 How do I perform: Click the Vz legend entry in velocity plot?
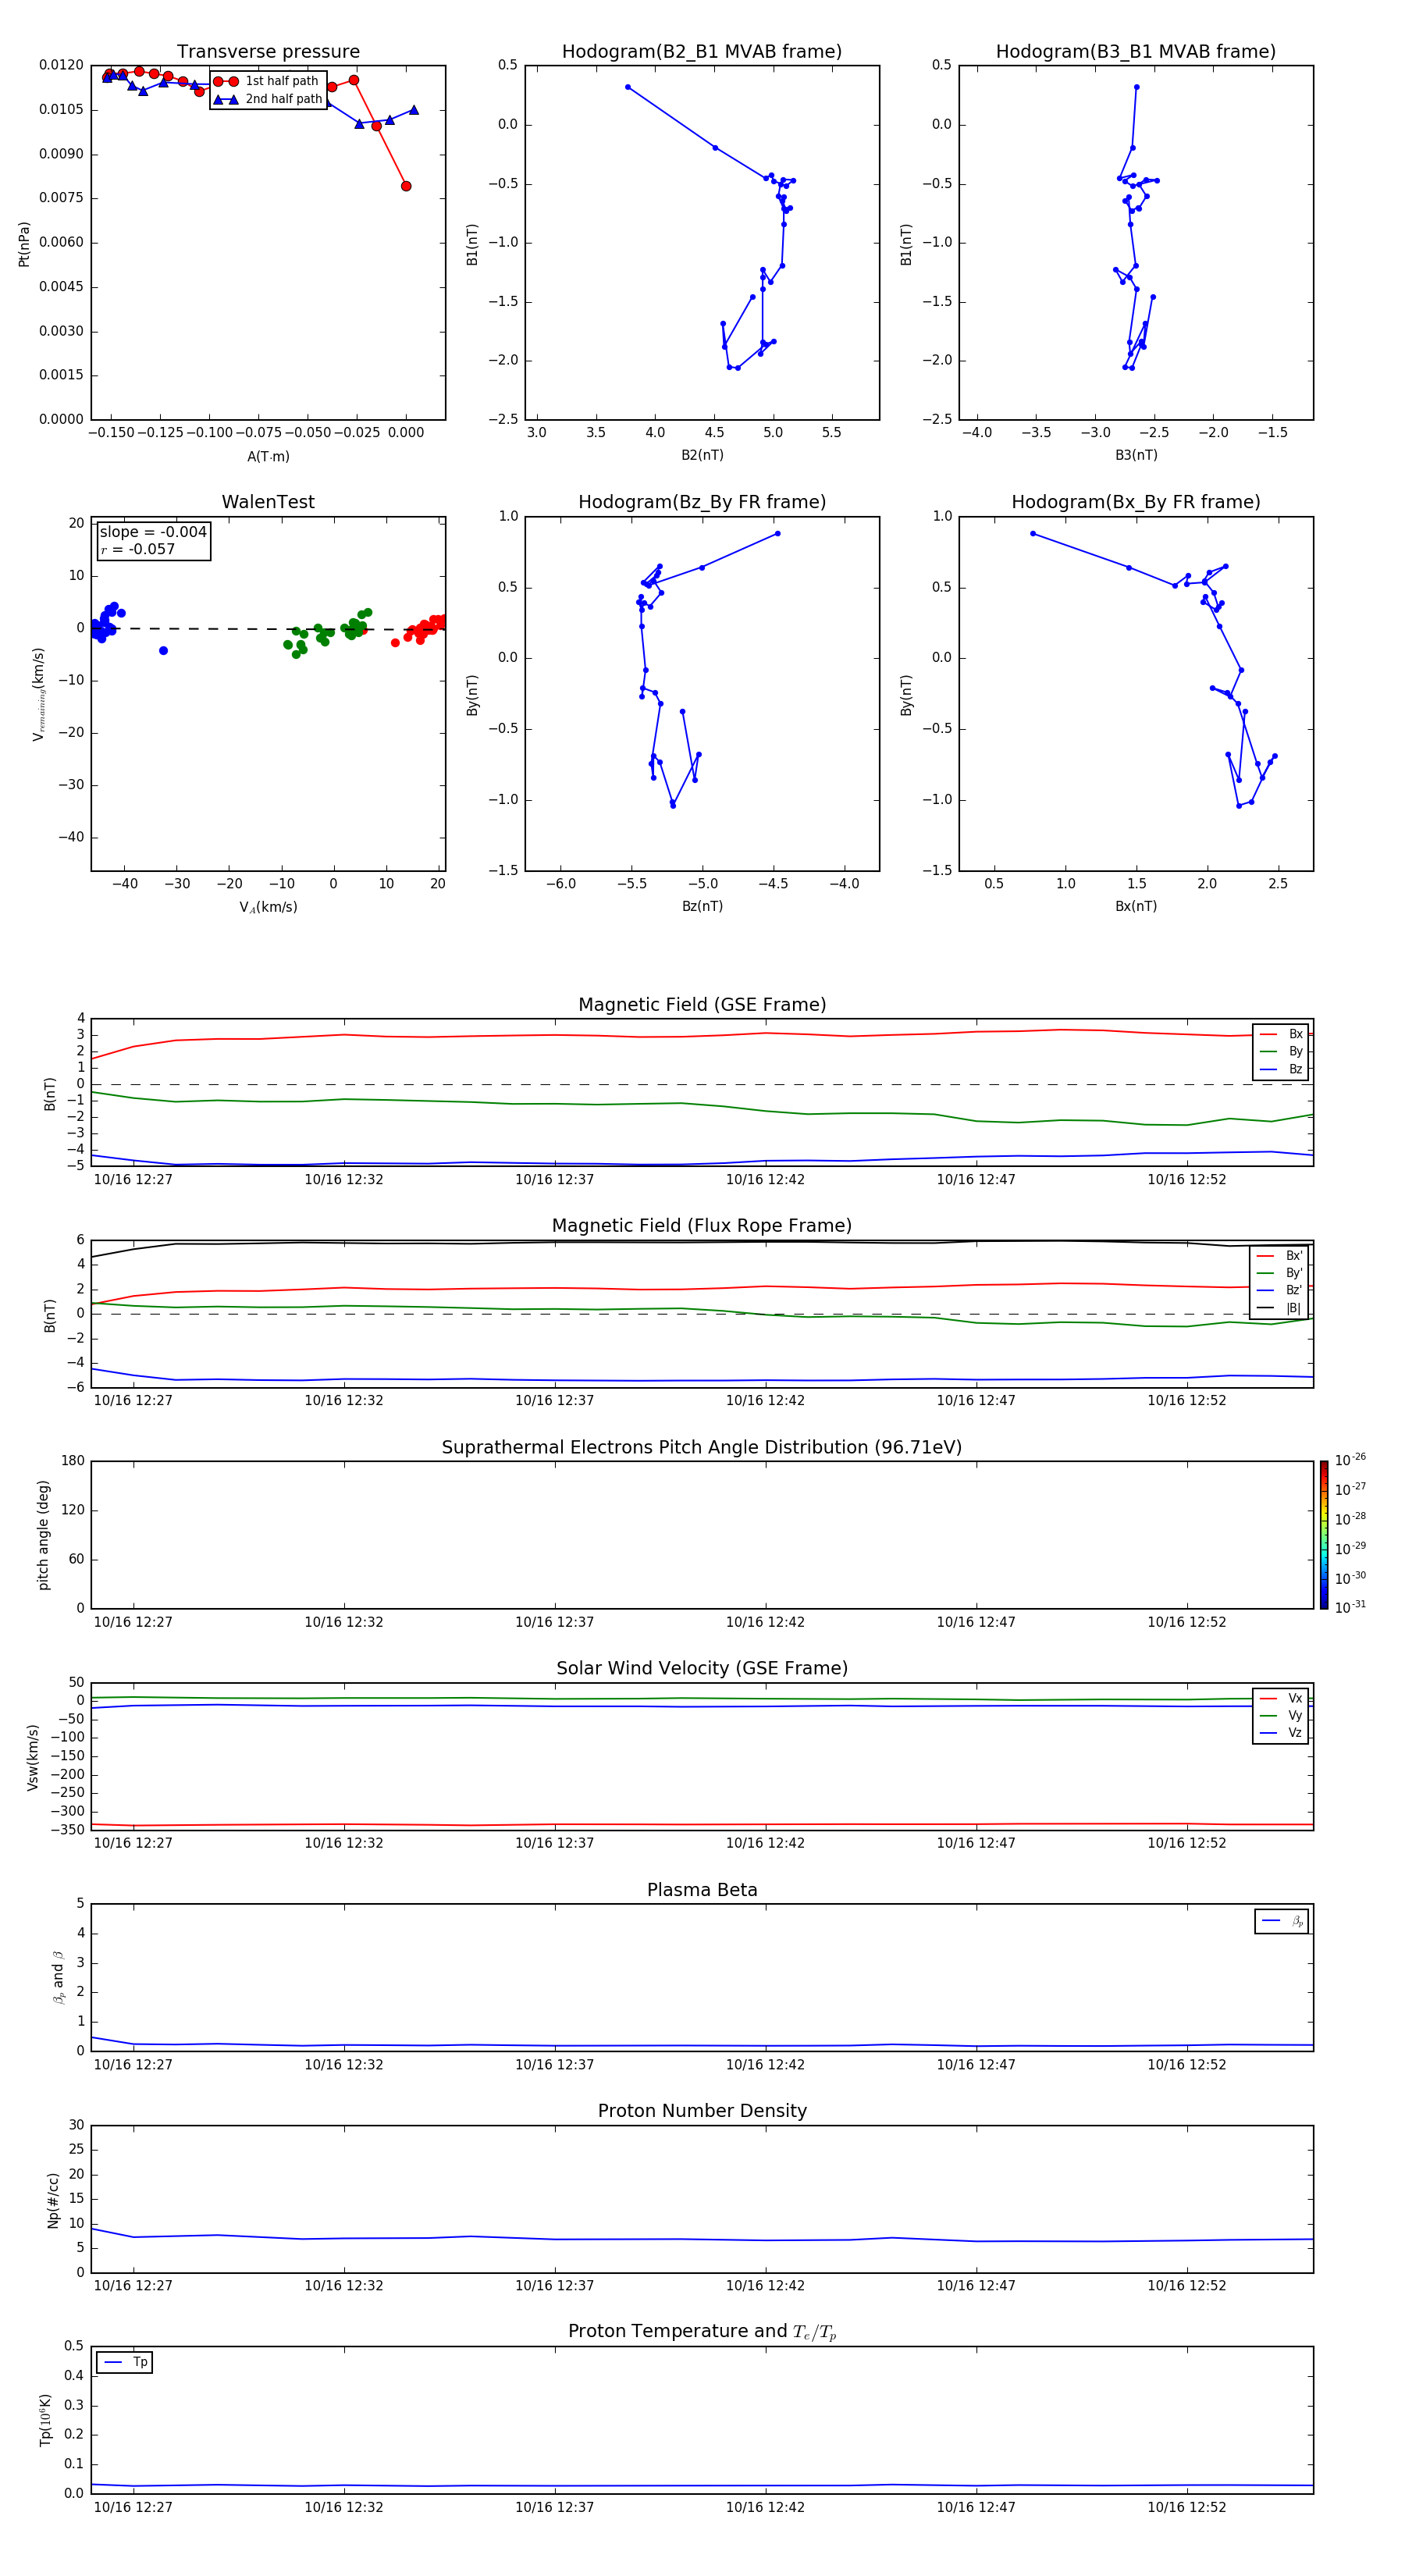pyautogui.click(x=1281, y=1733)
